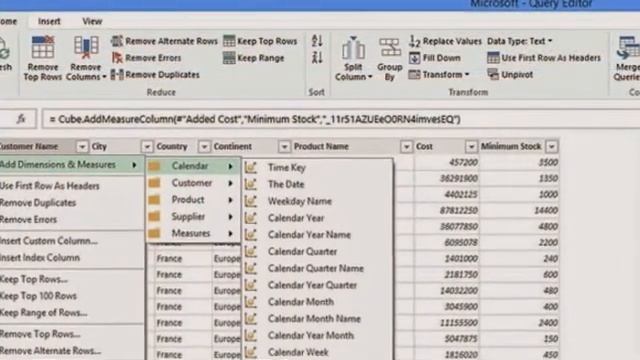
Task: Open the Transform dropdown in ribbon
Action: click(439, 75)
